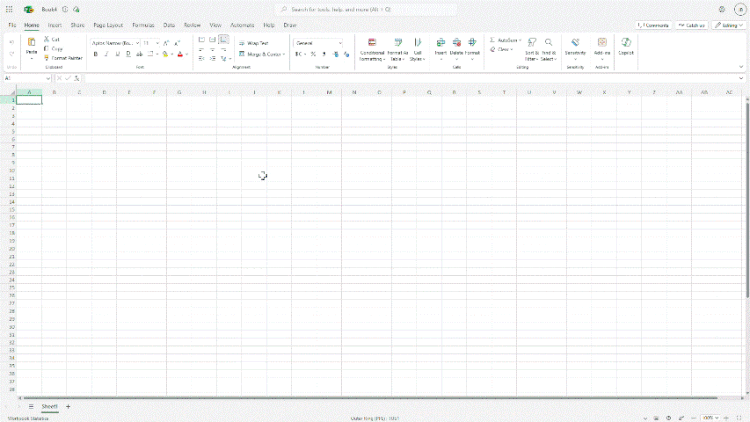Image resolution: width=750 pixels, height=422 pixels.
Task: Click the percent style button
Action: pyautogui.click(x=313, y=54)
